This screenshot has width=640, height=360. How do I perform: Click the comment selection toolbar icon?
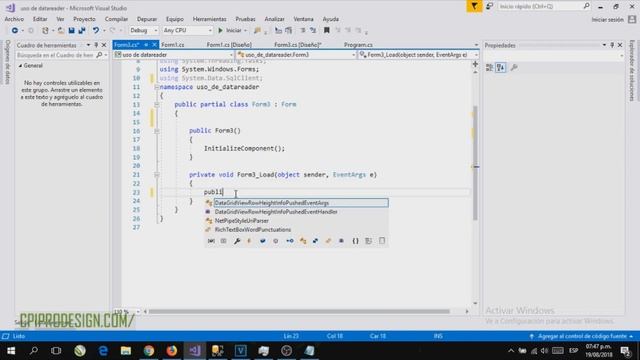click(x=303, y=31)
